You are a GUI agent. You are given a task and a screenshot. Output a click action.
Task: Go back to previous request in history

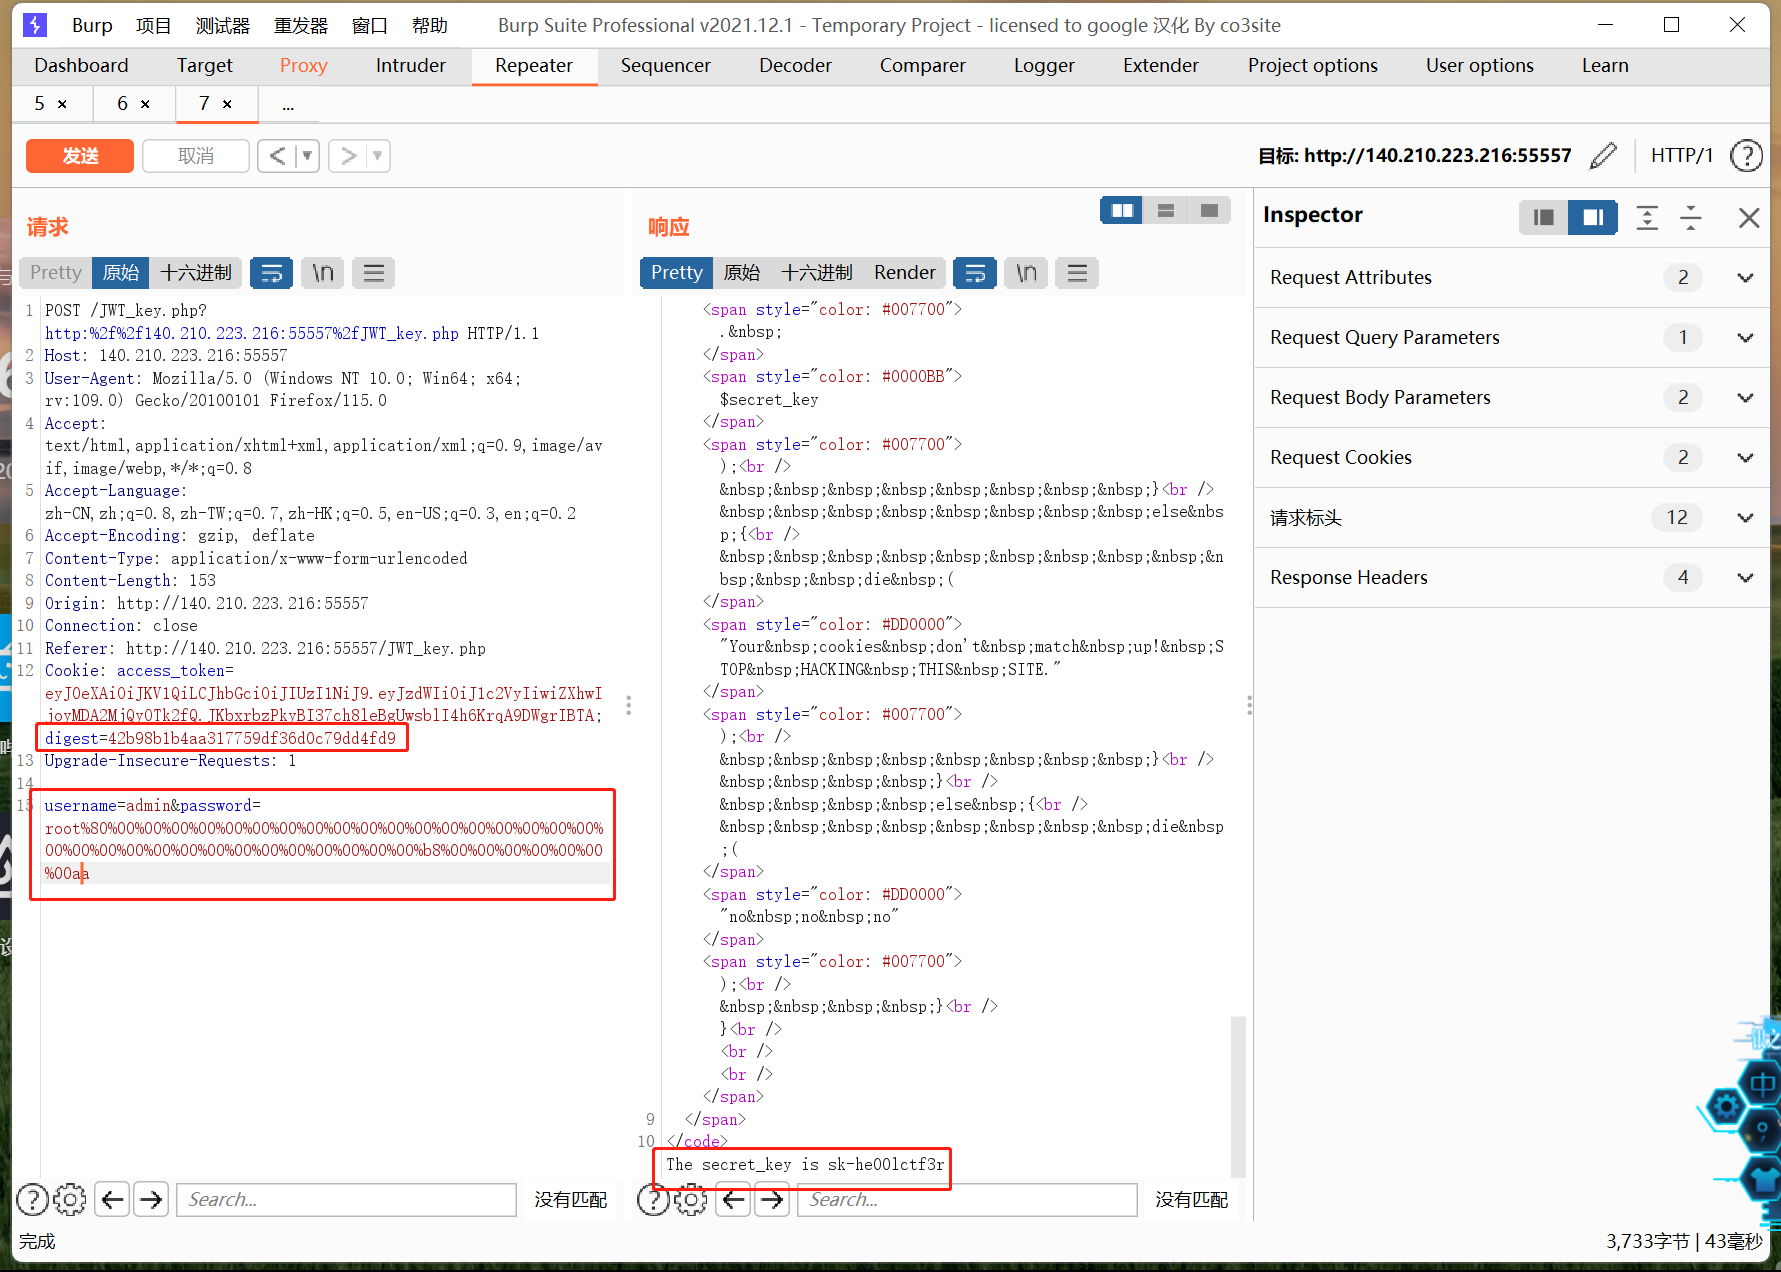277,156
